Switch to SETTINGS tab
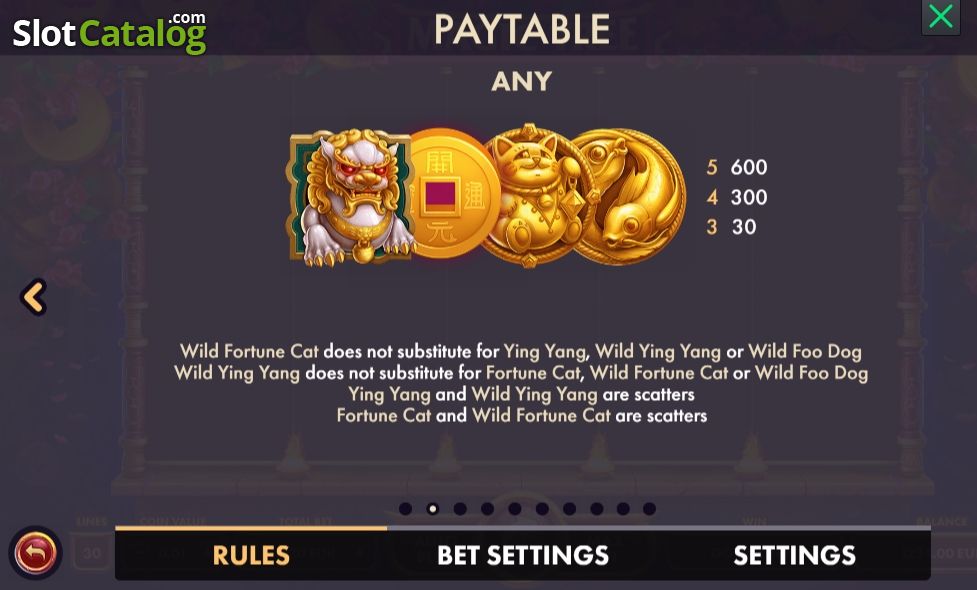Image resolution: width=977 pixels, height=590 pixels. click(794, 555)
